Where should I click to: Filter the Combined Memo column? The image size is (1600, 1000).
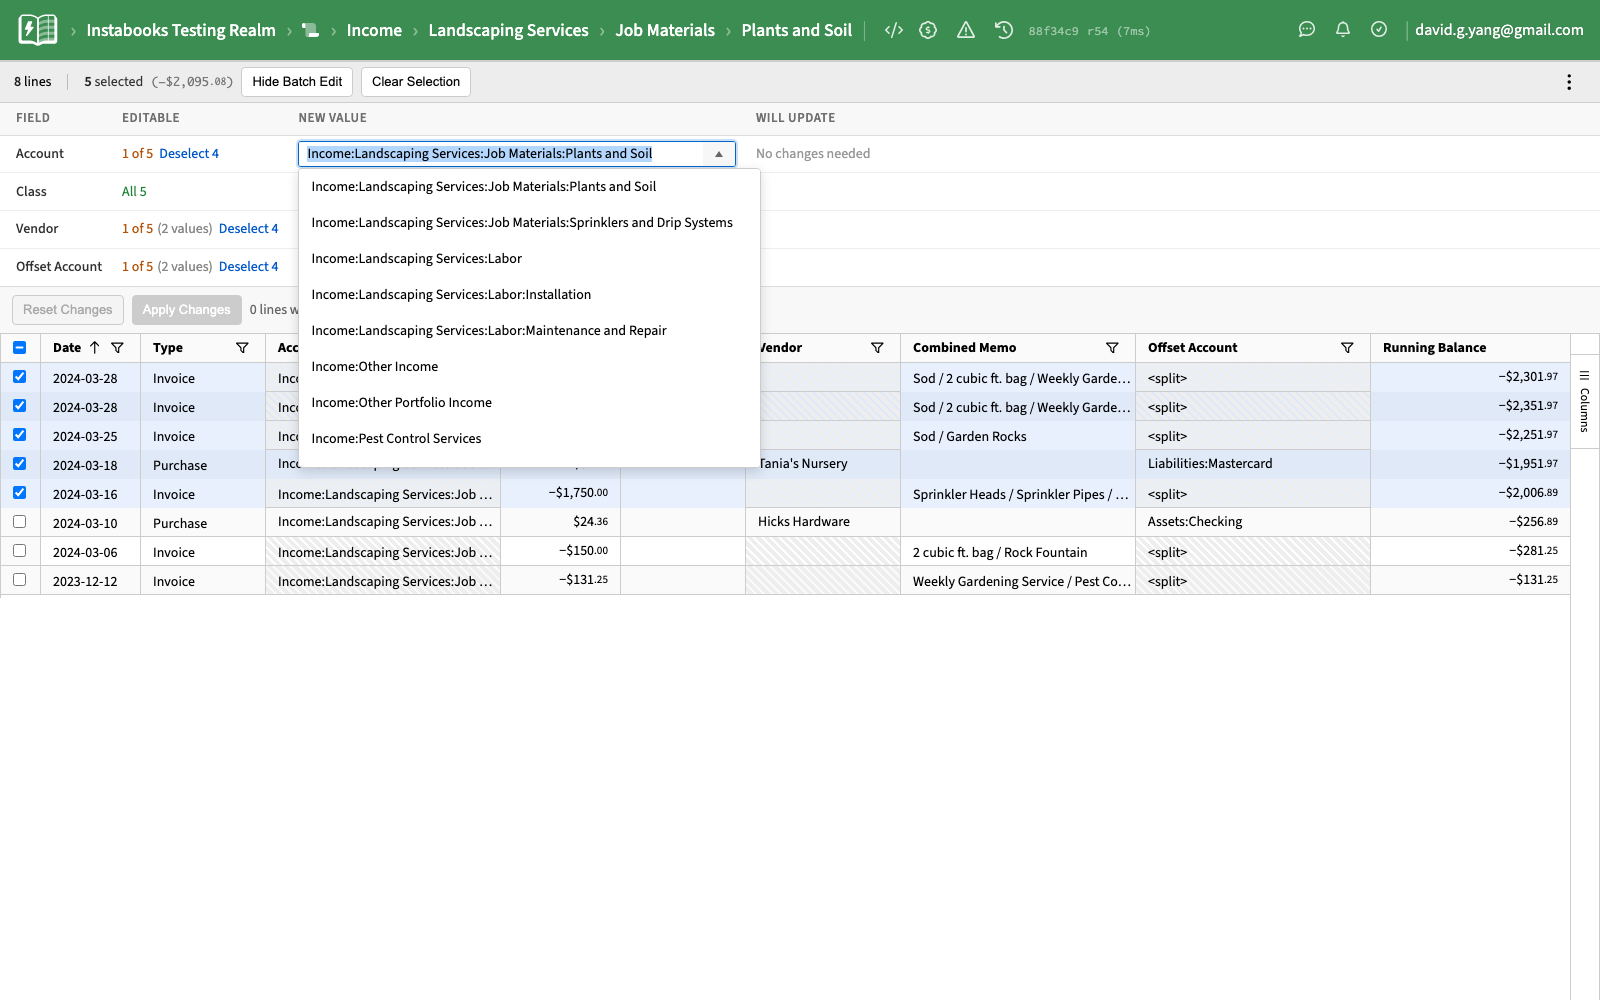(x=1112, y=348)
